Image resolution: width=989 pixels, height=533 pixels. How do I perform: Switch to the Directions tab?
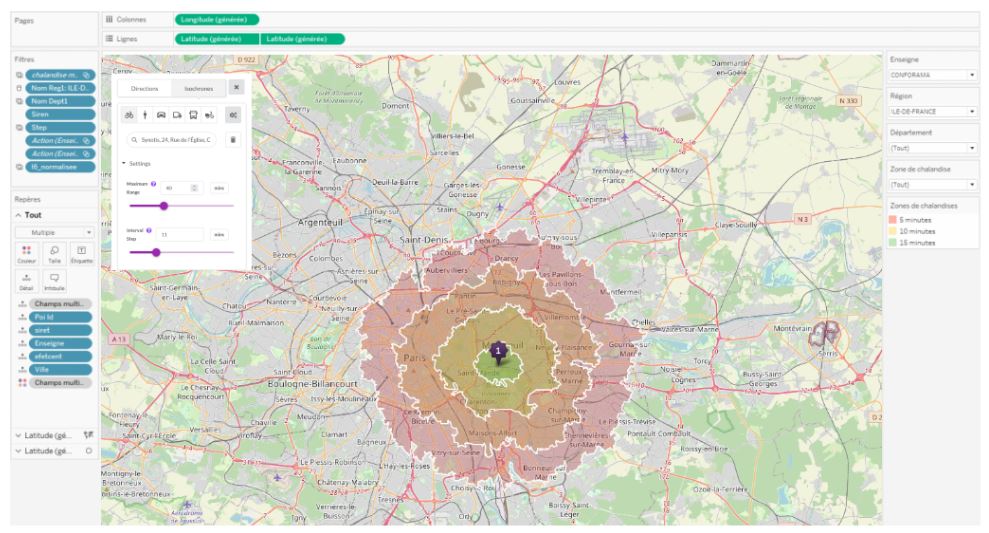(146, 88)
